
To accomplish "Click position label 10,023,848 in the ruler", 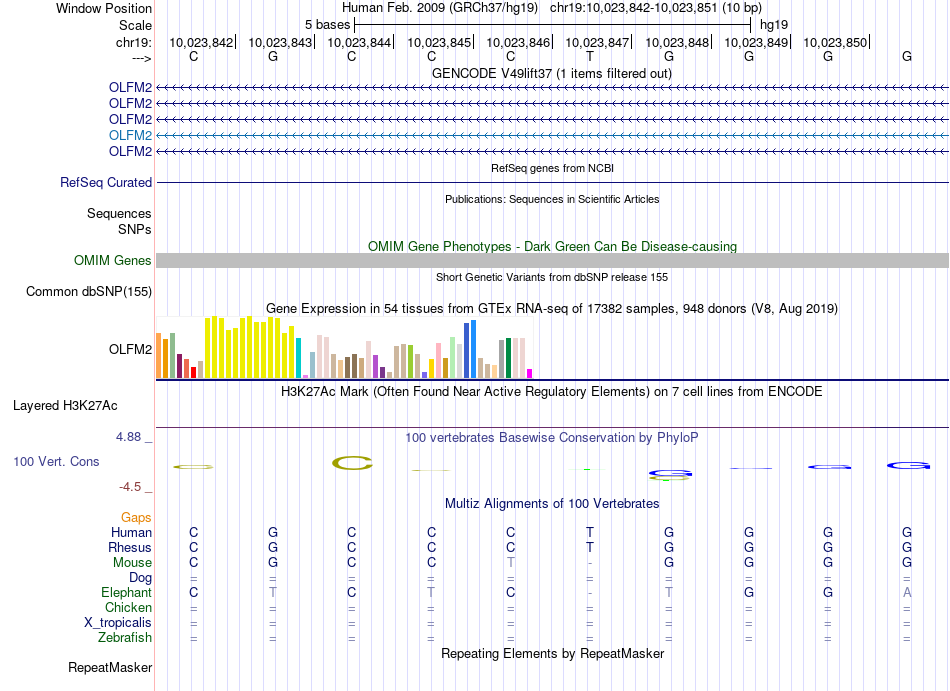I will point(677,42).
